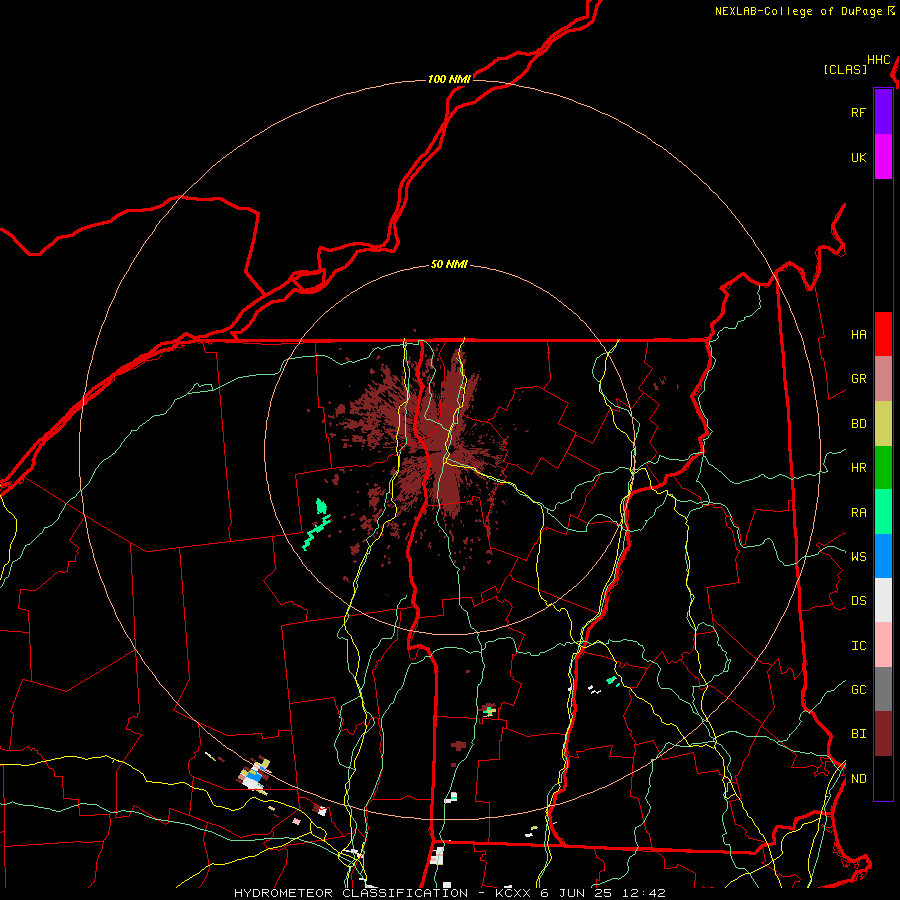
Task: Click the BI legend label
Action: click(858, 734)
